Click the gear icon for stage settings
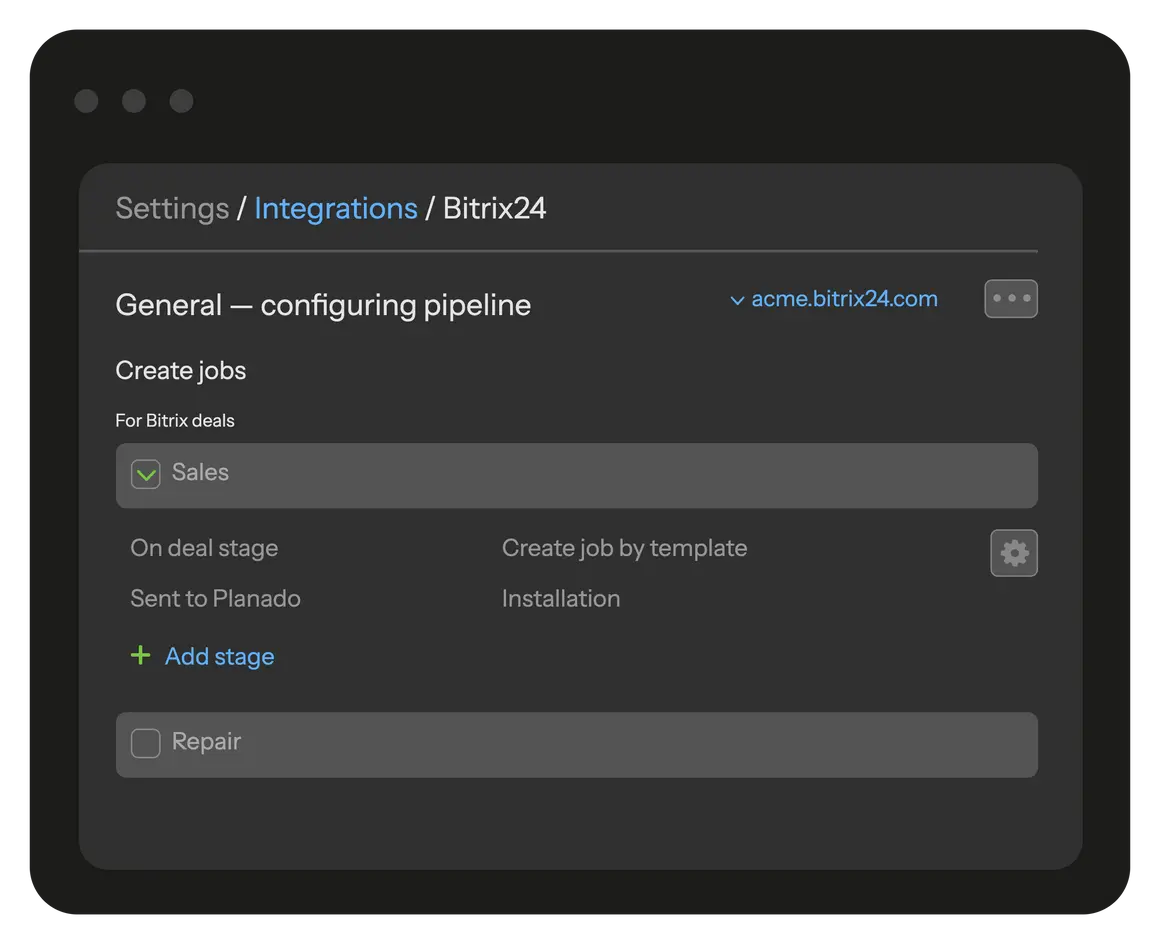 (x=1013, y=553)
